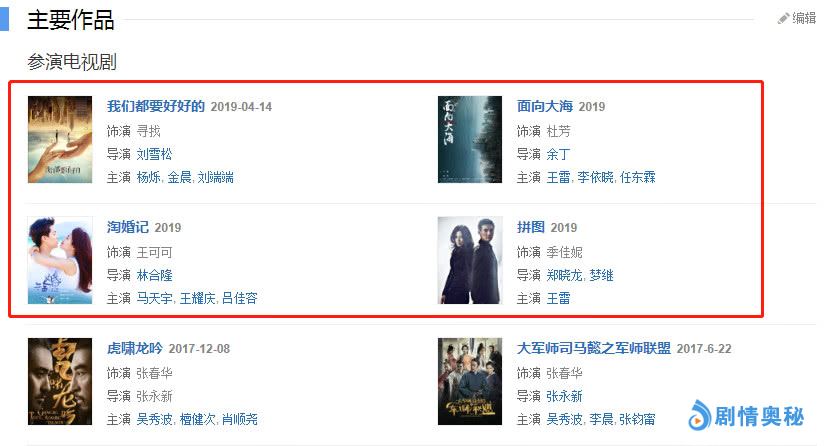The width and height of the screenshot is (832, 446).
Task: Open the 军师联盟 poster thumbnail
Action: tap(470, 381)
